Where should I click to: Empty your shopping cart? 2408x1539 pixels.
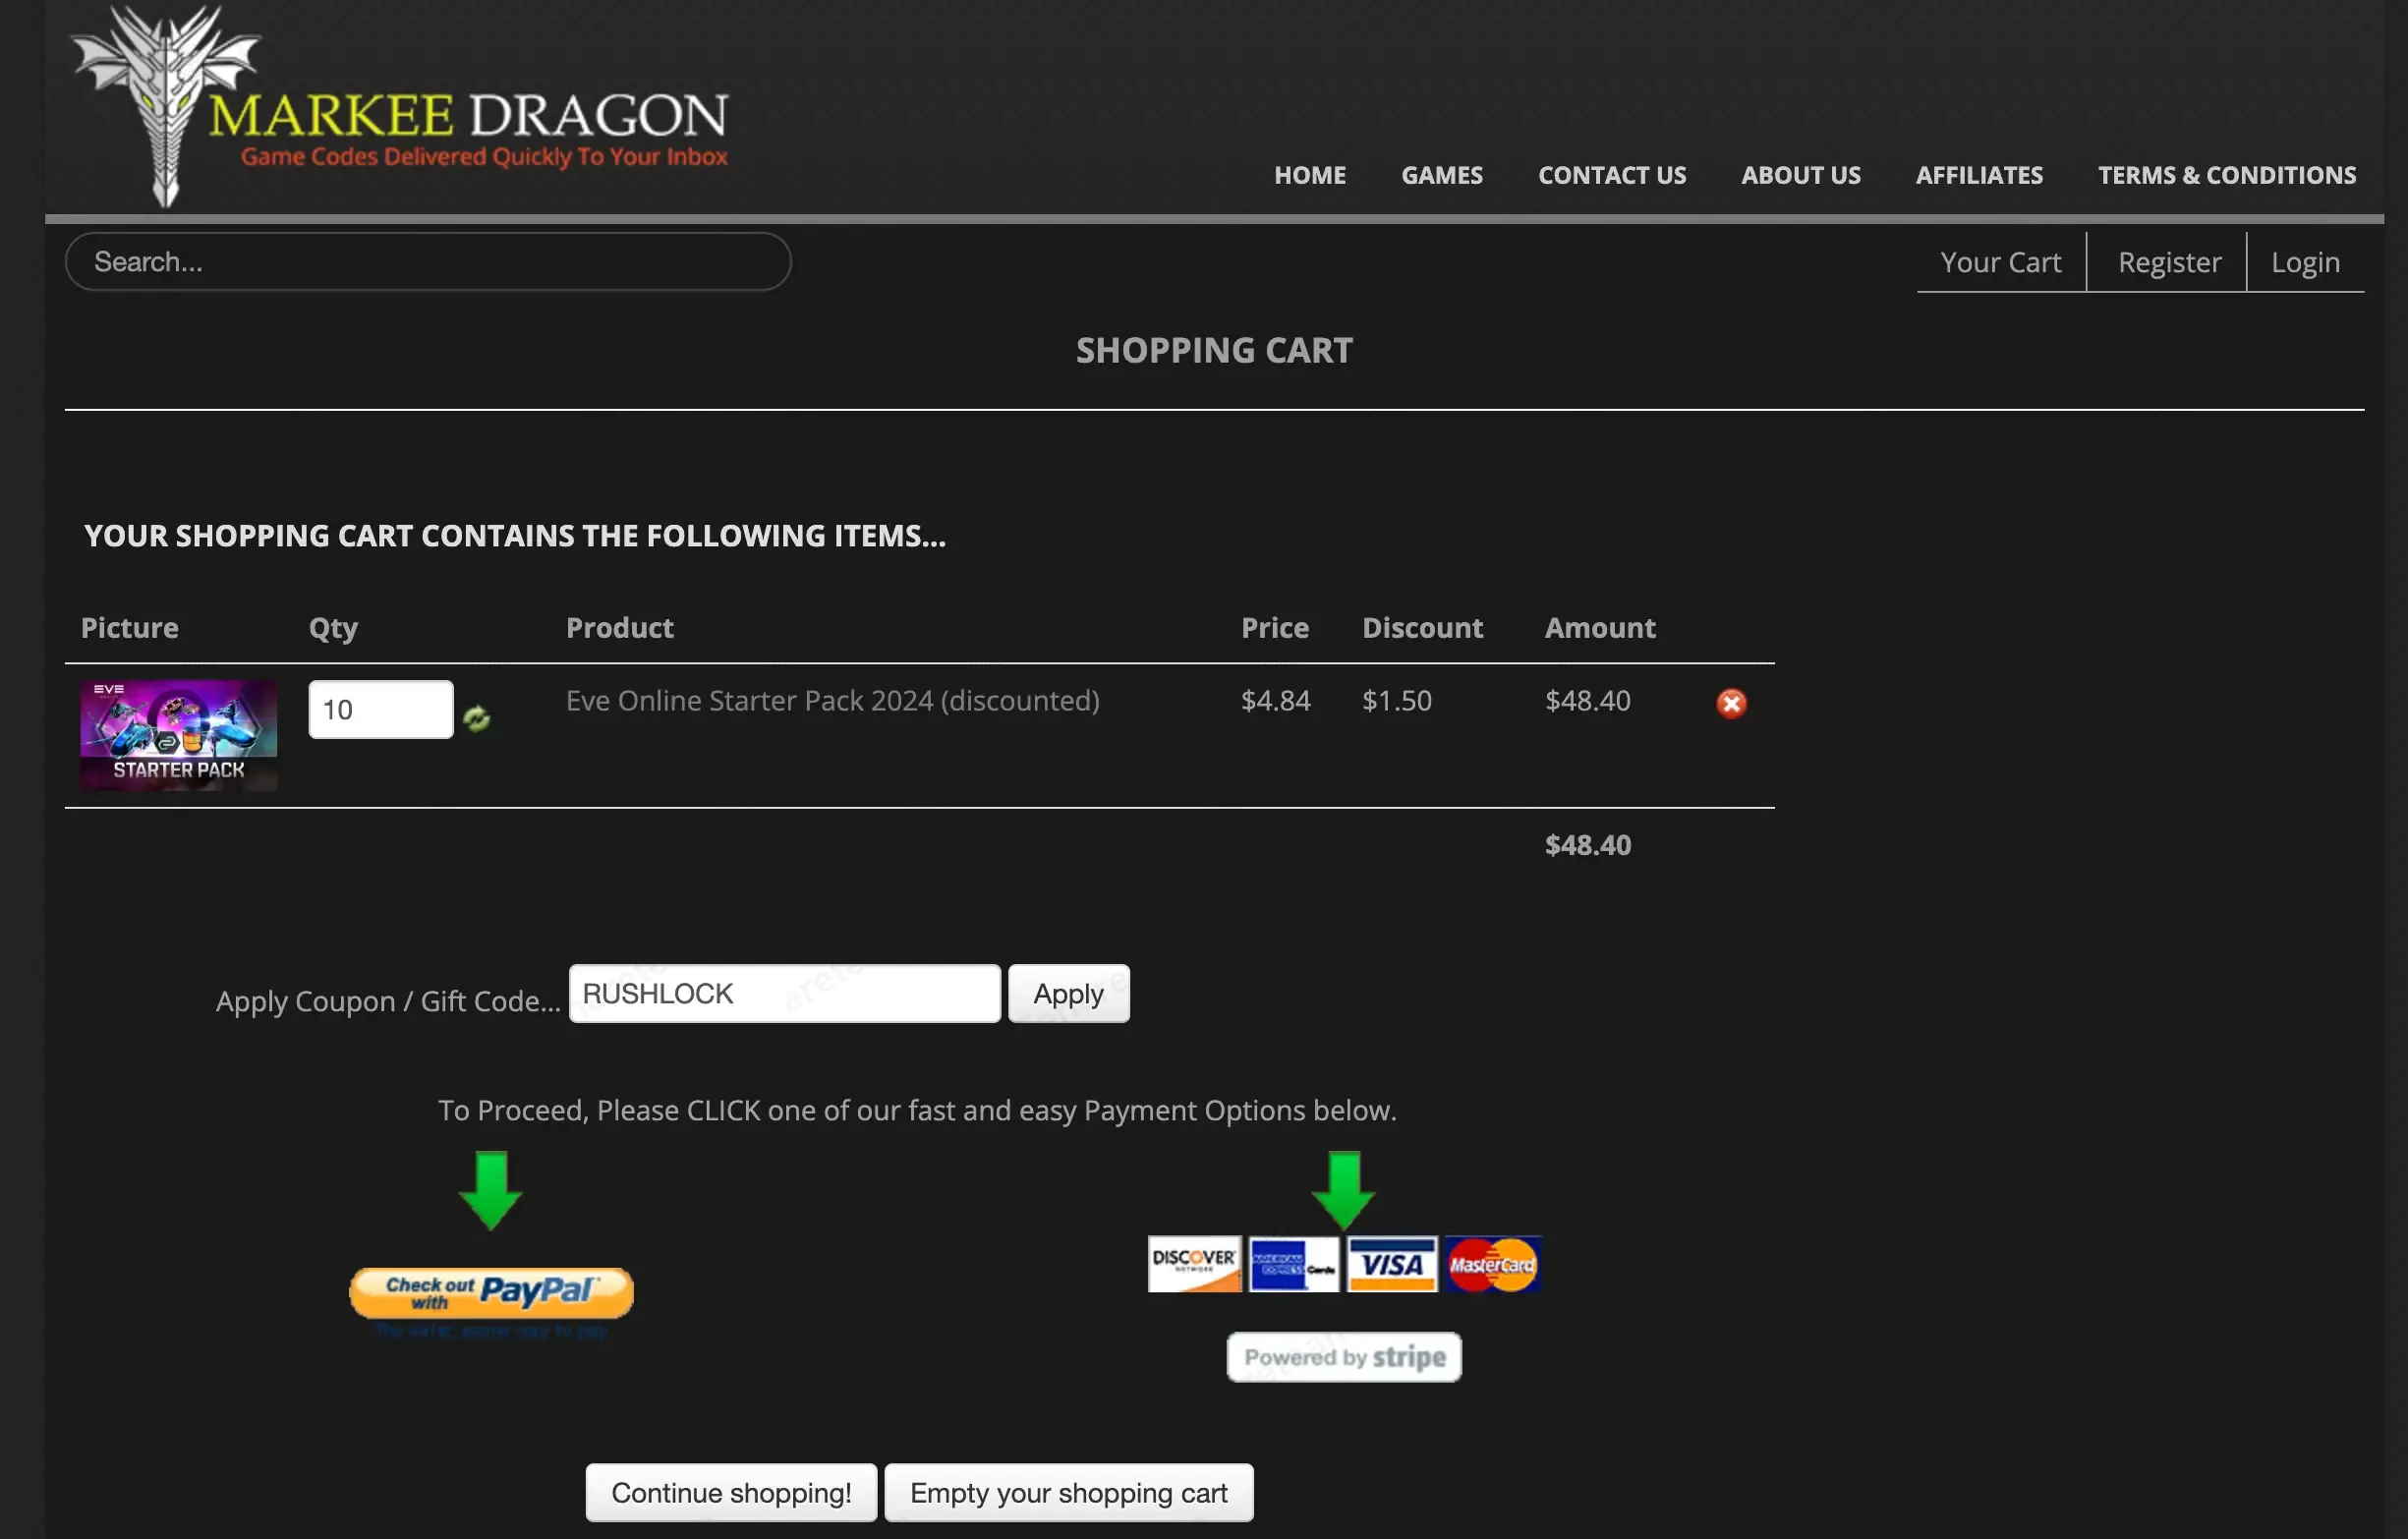tap(1068, 1492)
